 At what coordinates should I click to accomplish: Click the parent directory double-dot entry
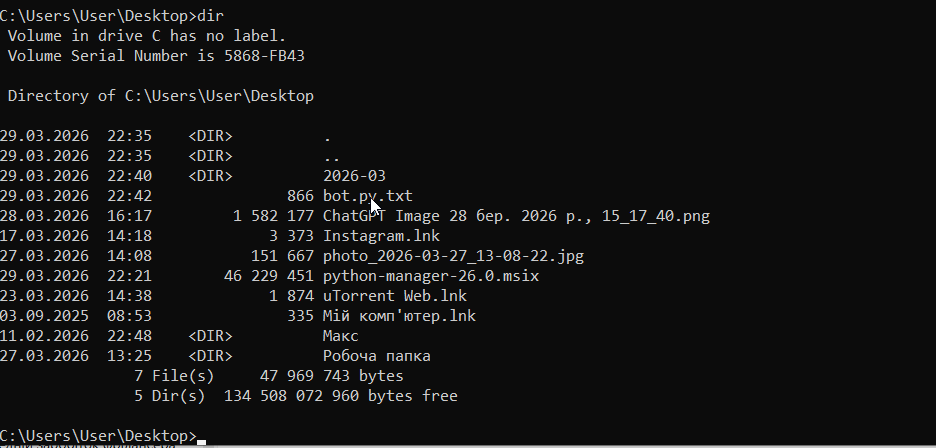coord(331,156)
